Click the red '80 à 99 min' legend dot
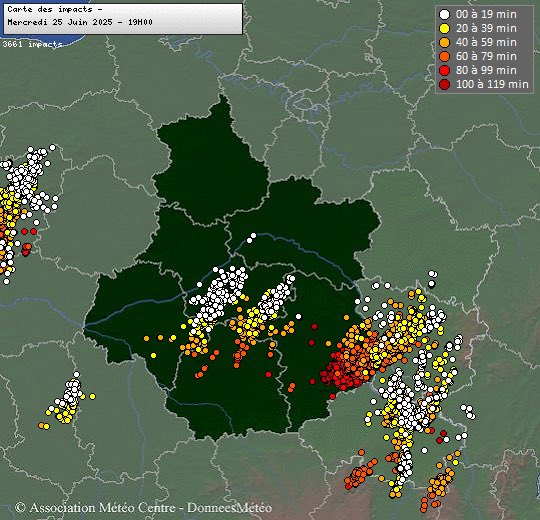The width and height of the screenshot is (540, 520). click(445, 70)
